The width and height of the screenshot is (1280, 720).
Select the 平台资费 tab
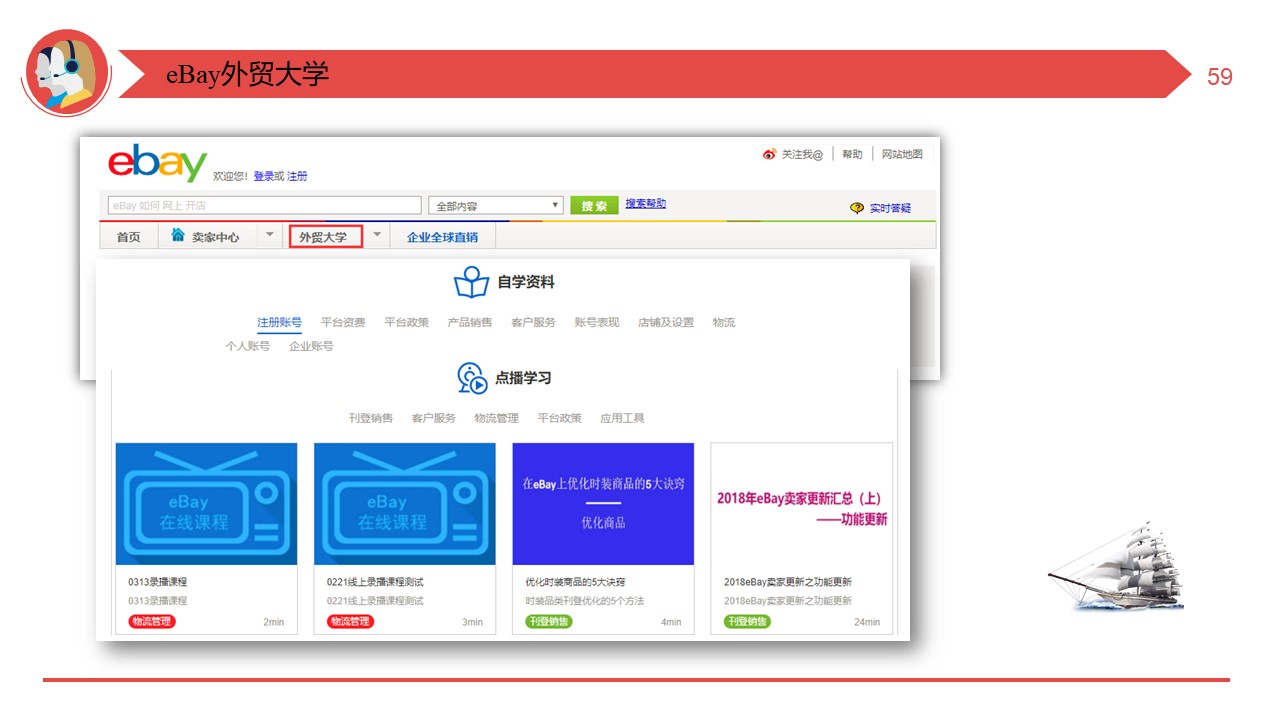[x=343, y=322]
